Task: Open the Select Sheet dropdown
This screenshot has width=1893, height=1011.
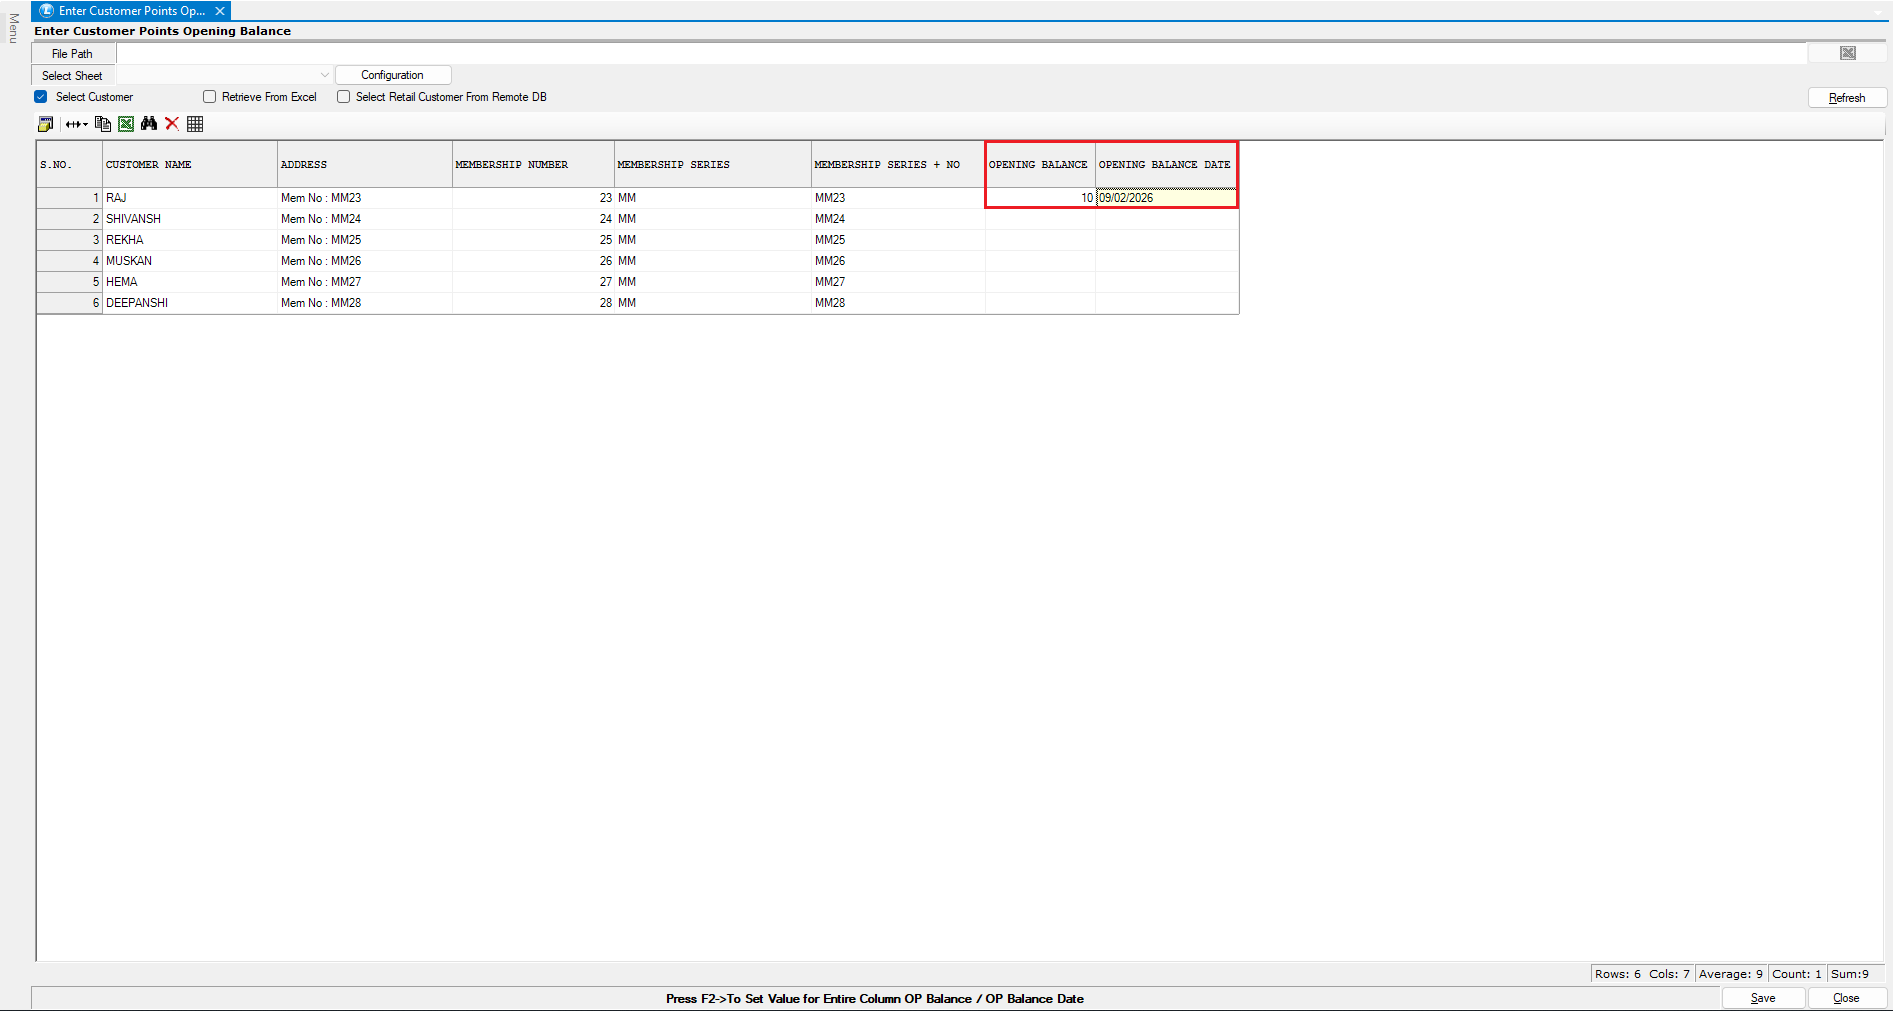Action: click(324, 75)
